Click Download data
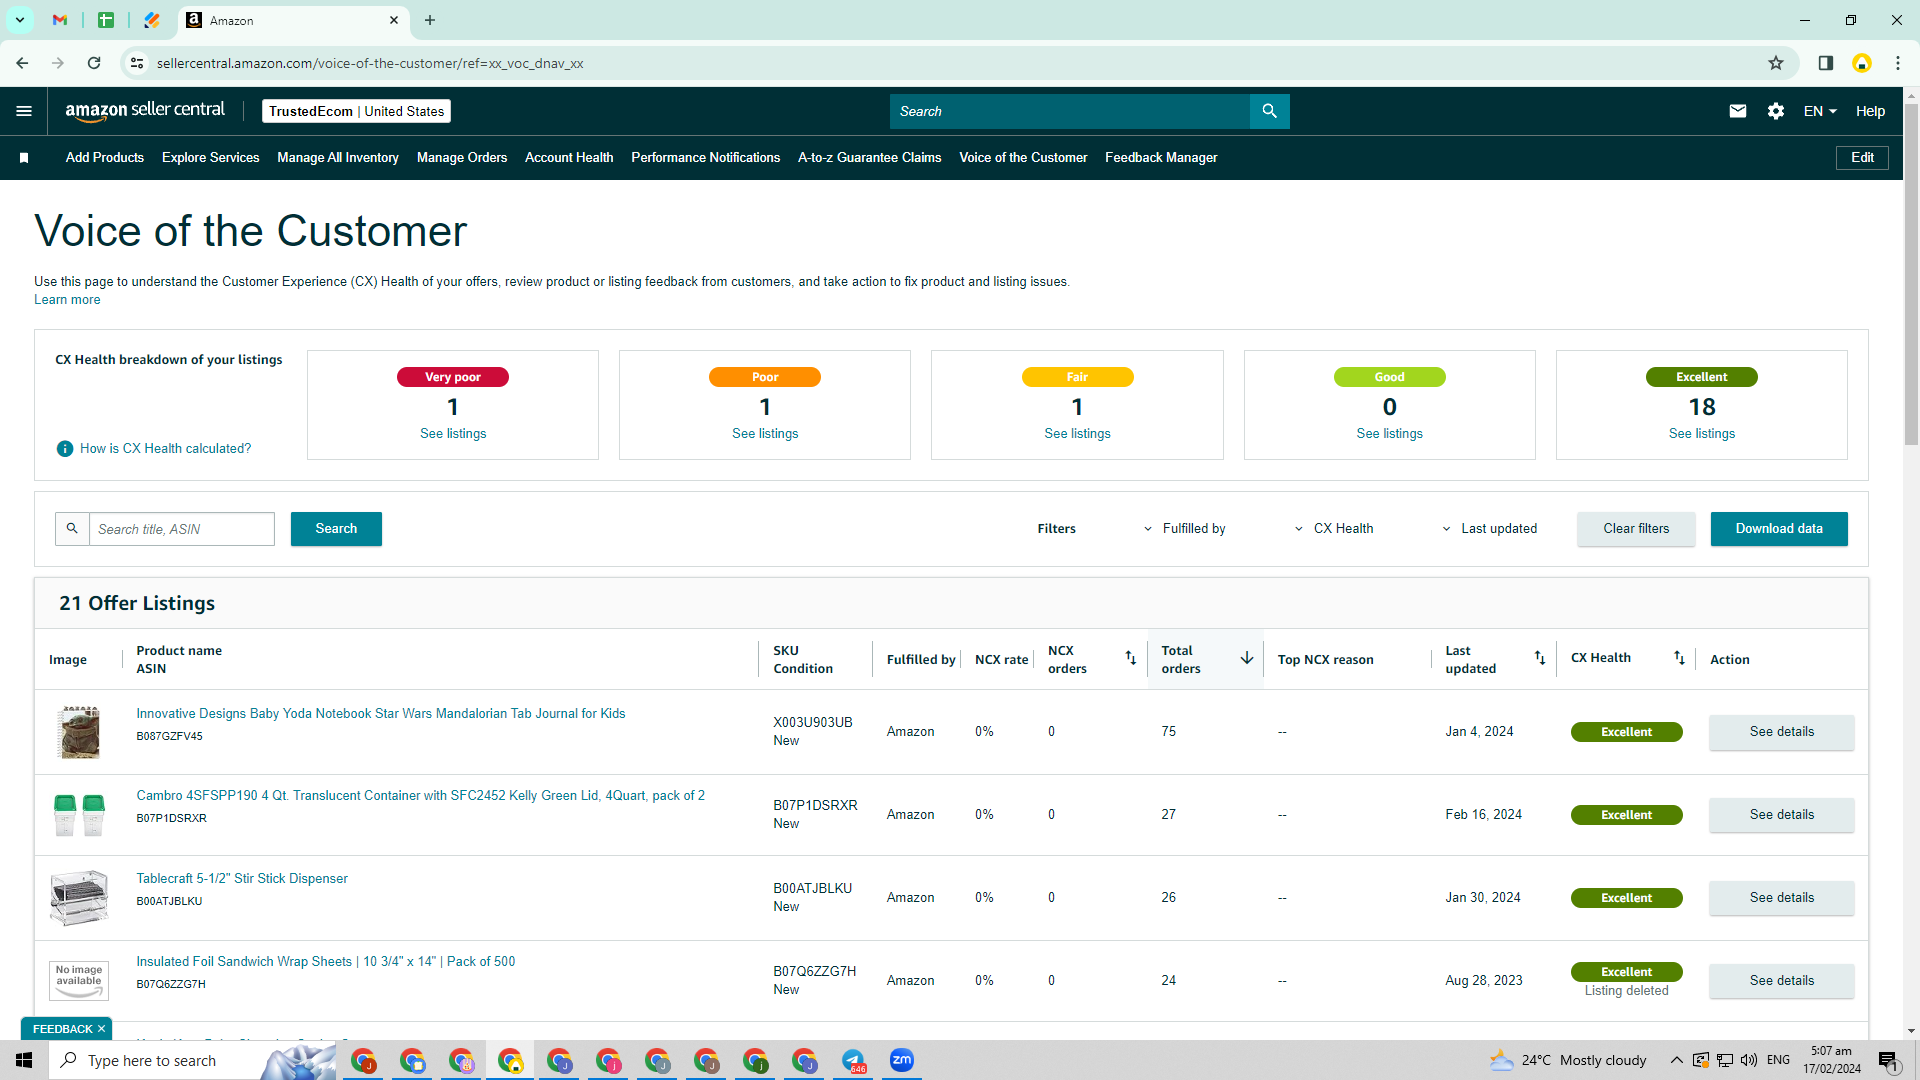 pos(1779,529)
